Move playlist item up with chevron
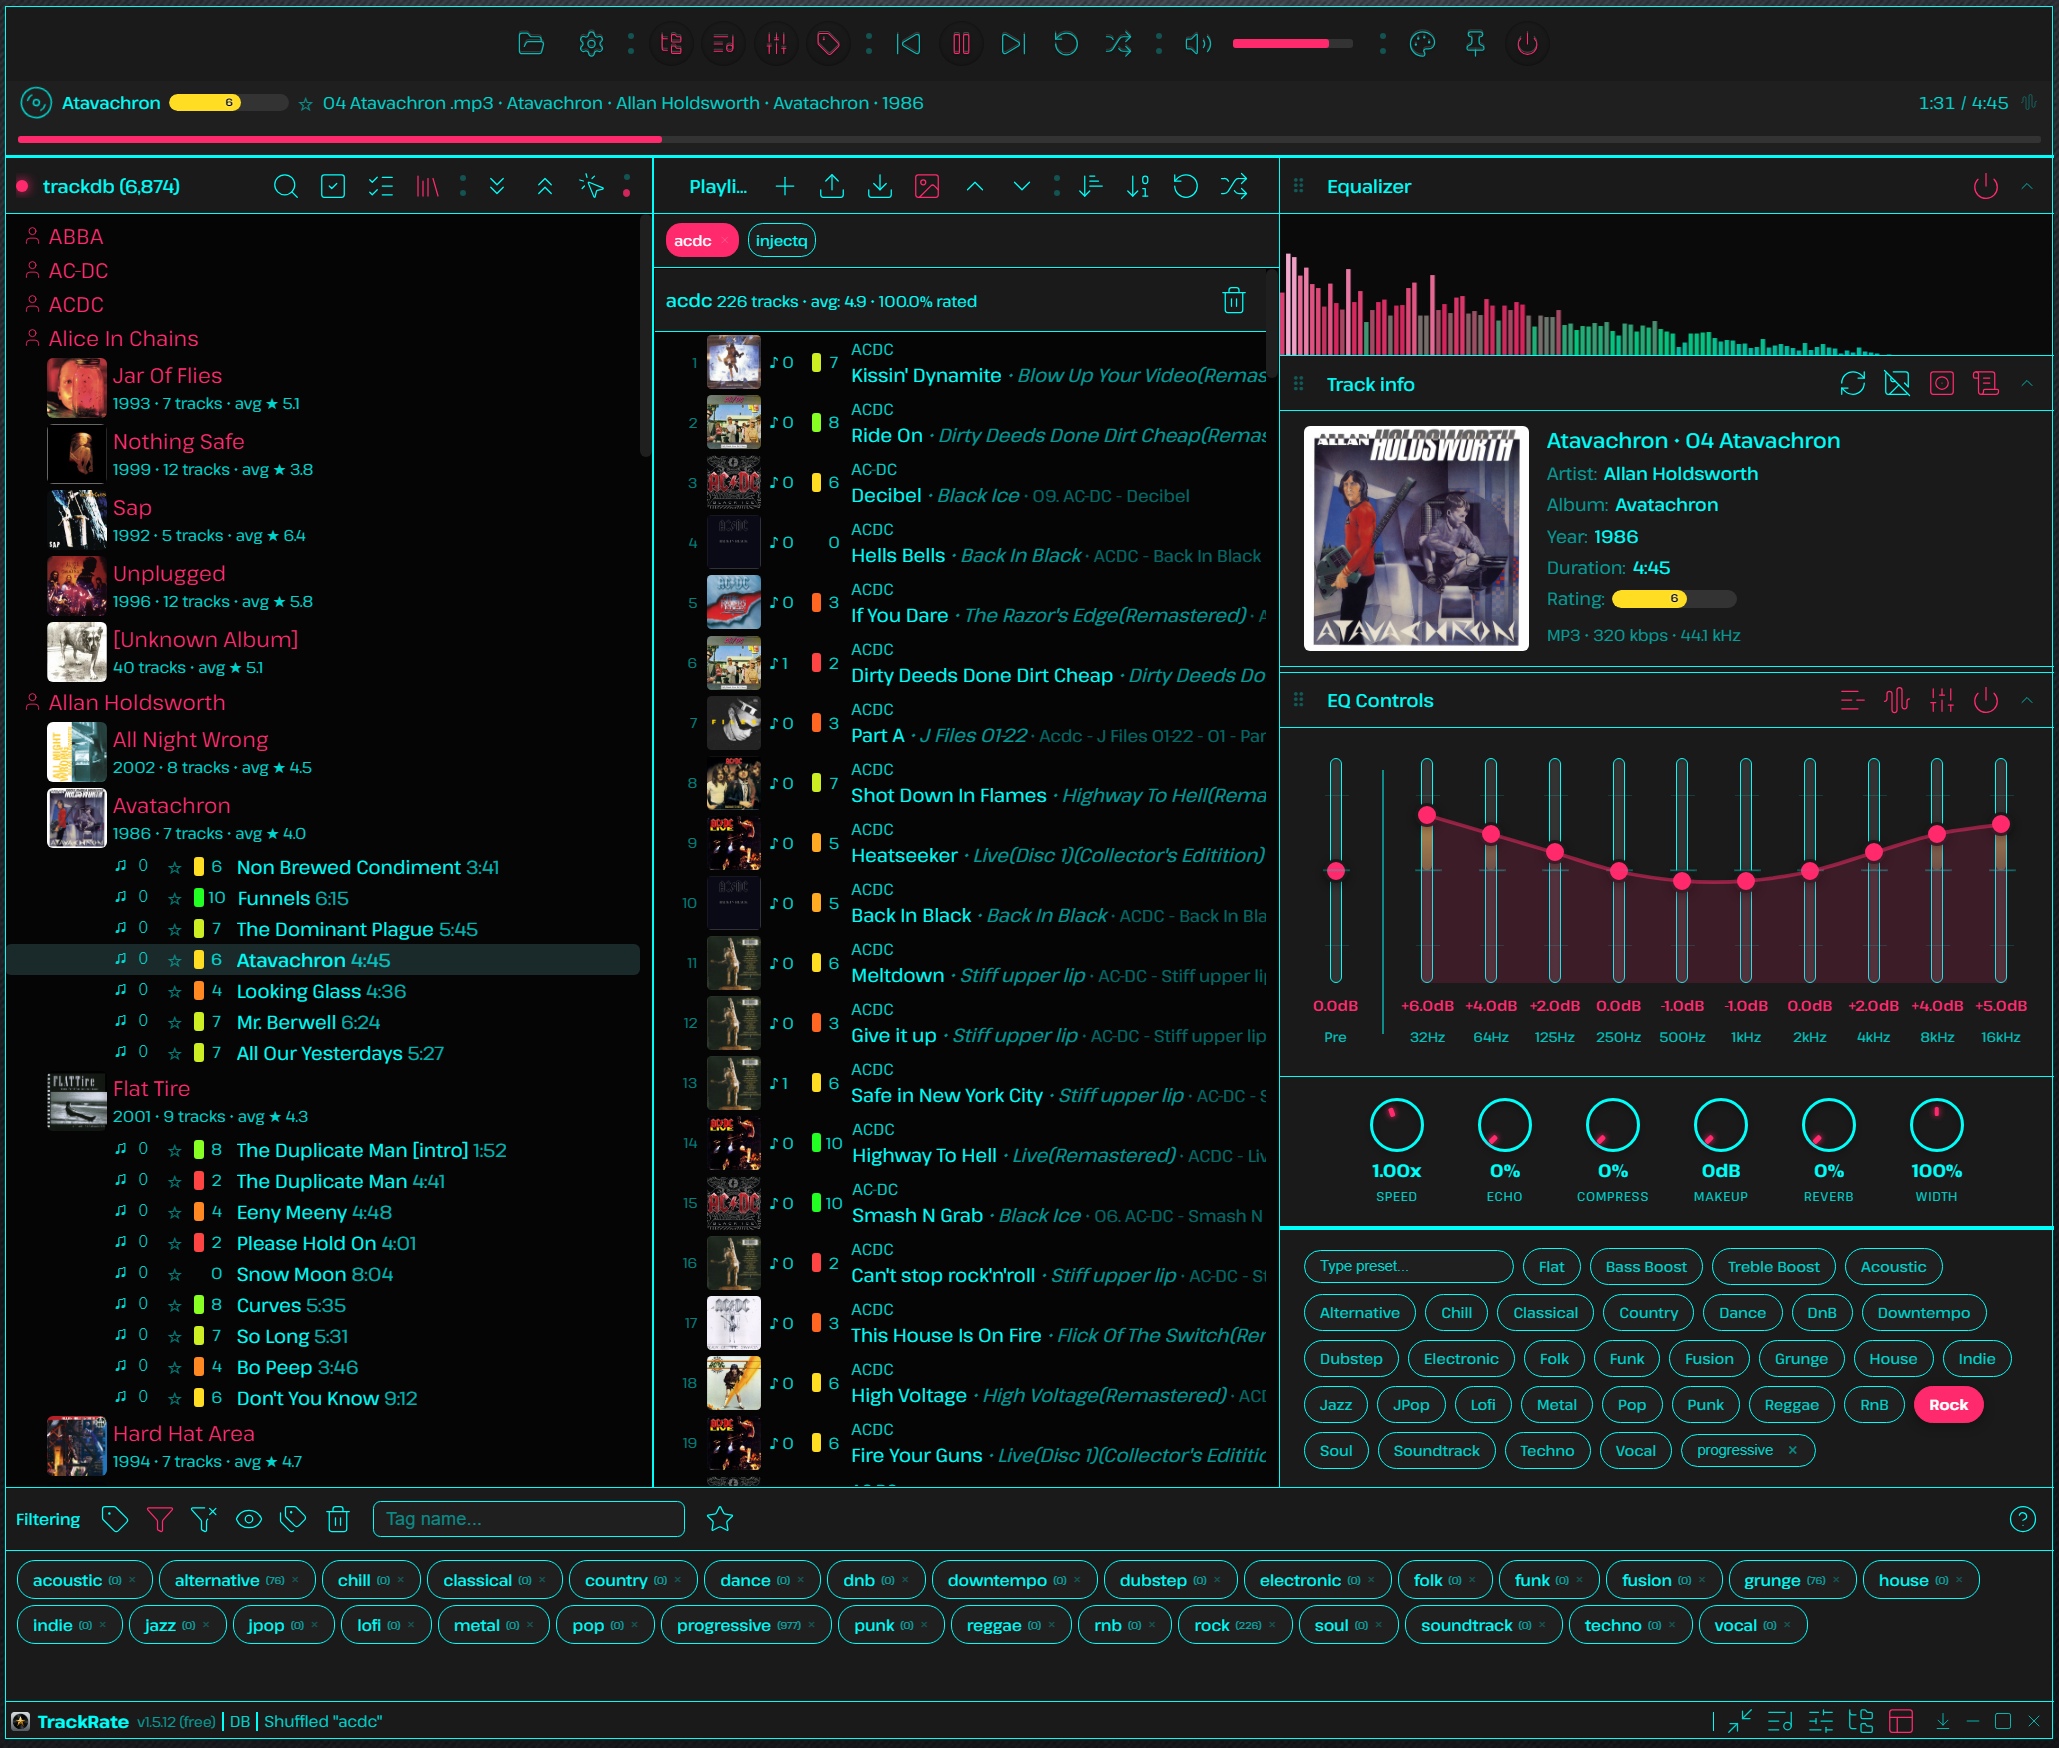 point(975,186)
